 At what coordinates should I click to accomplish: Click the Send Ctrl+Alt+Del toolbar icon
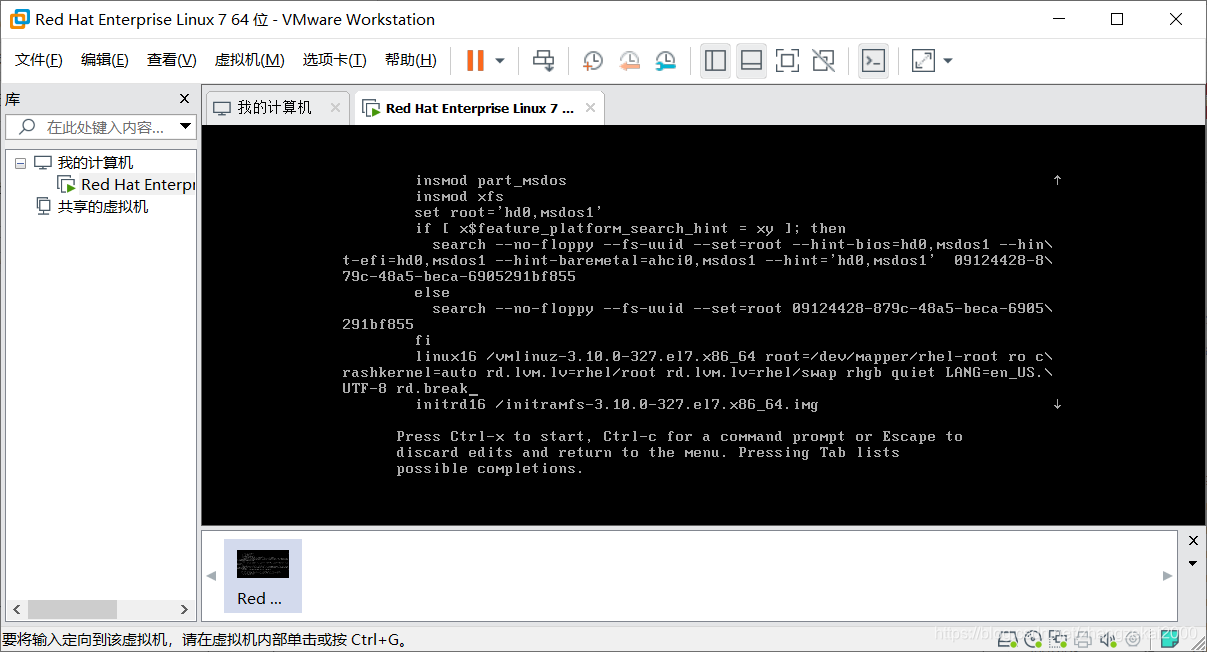[543, 61]
